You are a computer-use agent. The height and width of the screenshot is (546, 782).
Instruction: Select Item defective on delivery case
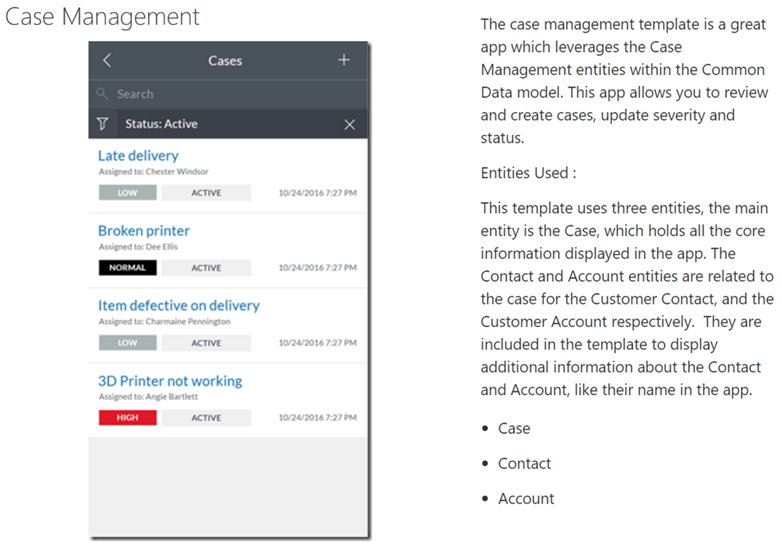point(178,306)
